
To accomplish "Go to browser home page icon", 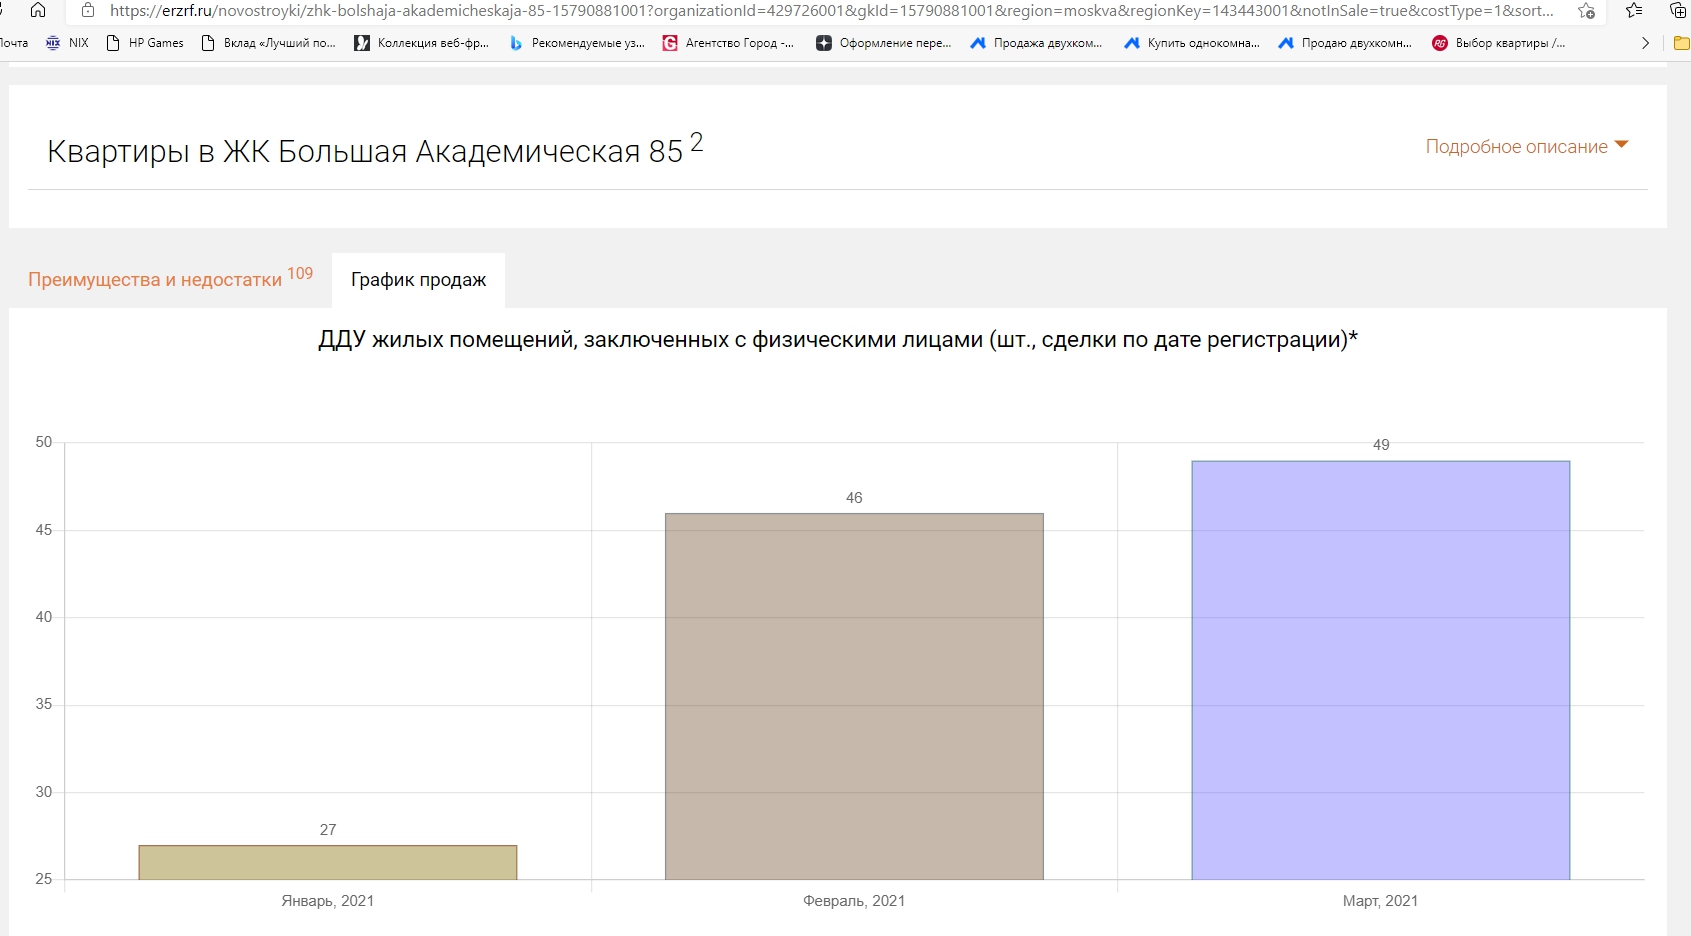I will coord(38,10).
